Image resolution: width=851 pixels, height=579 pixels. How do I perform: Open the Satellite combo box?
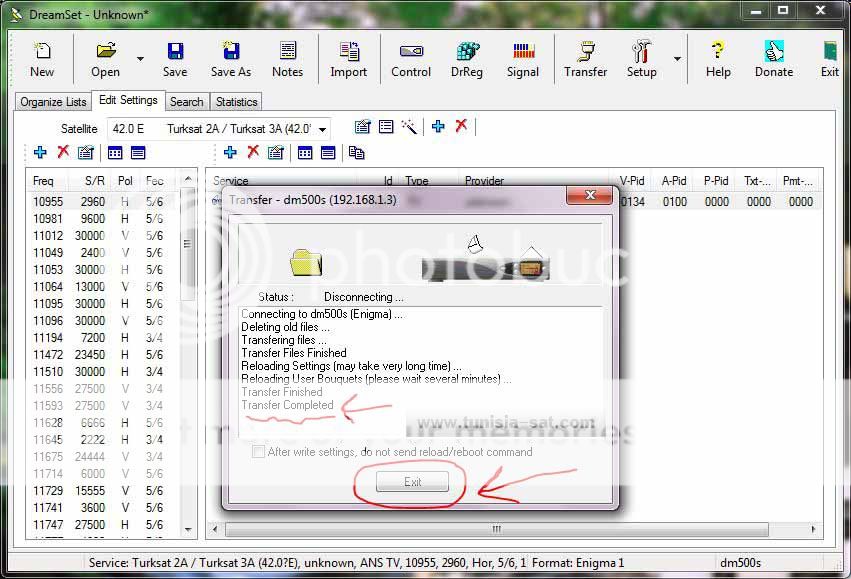(219, 129)
